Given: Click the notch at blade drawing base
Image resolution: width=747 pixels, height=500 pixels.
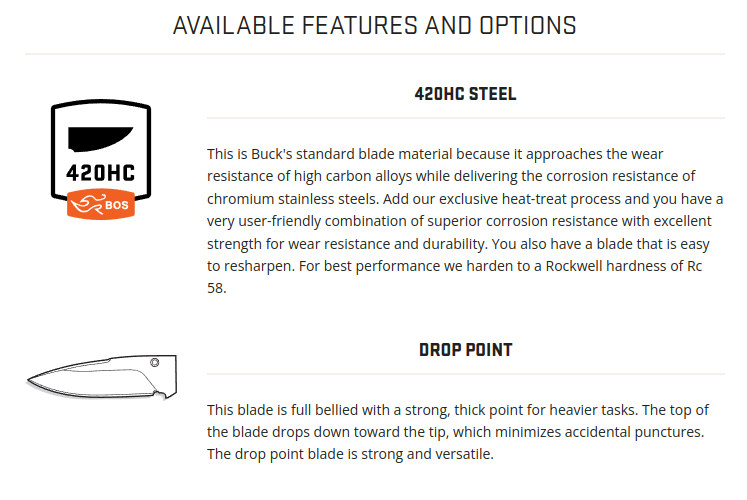Looking at the screenshot, I should click(x=161, y=394).
